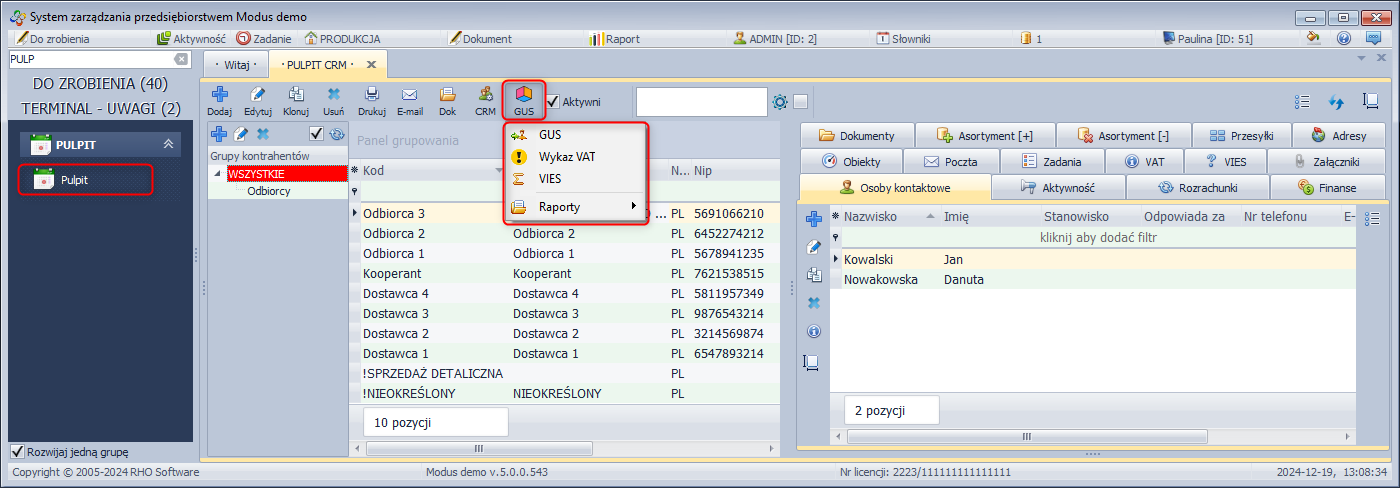Switch to the Rozrachunki tab
The height and width of the screenshot is (488, 1400).
click(1197, 187)
